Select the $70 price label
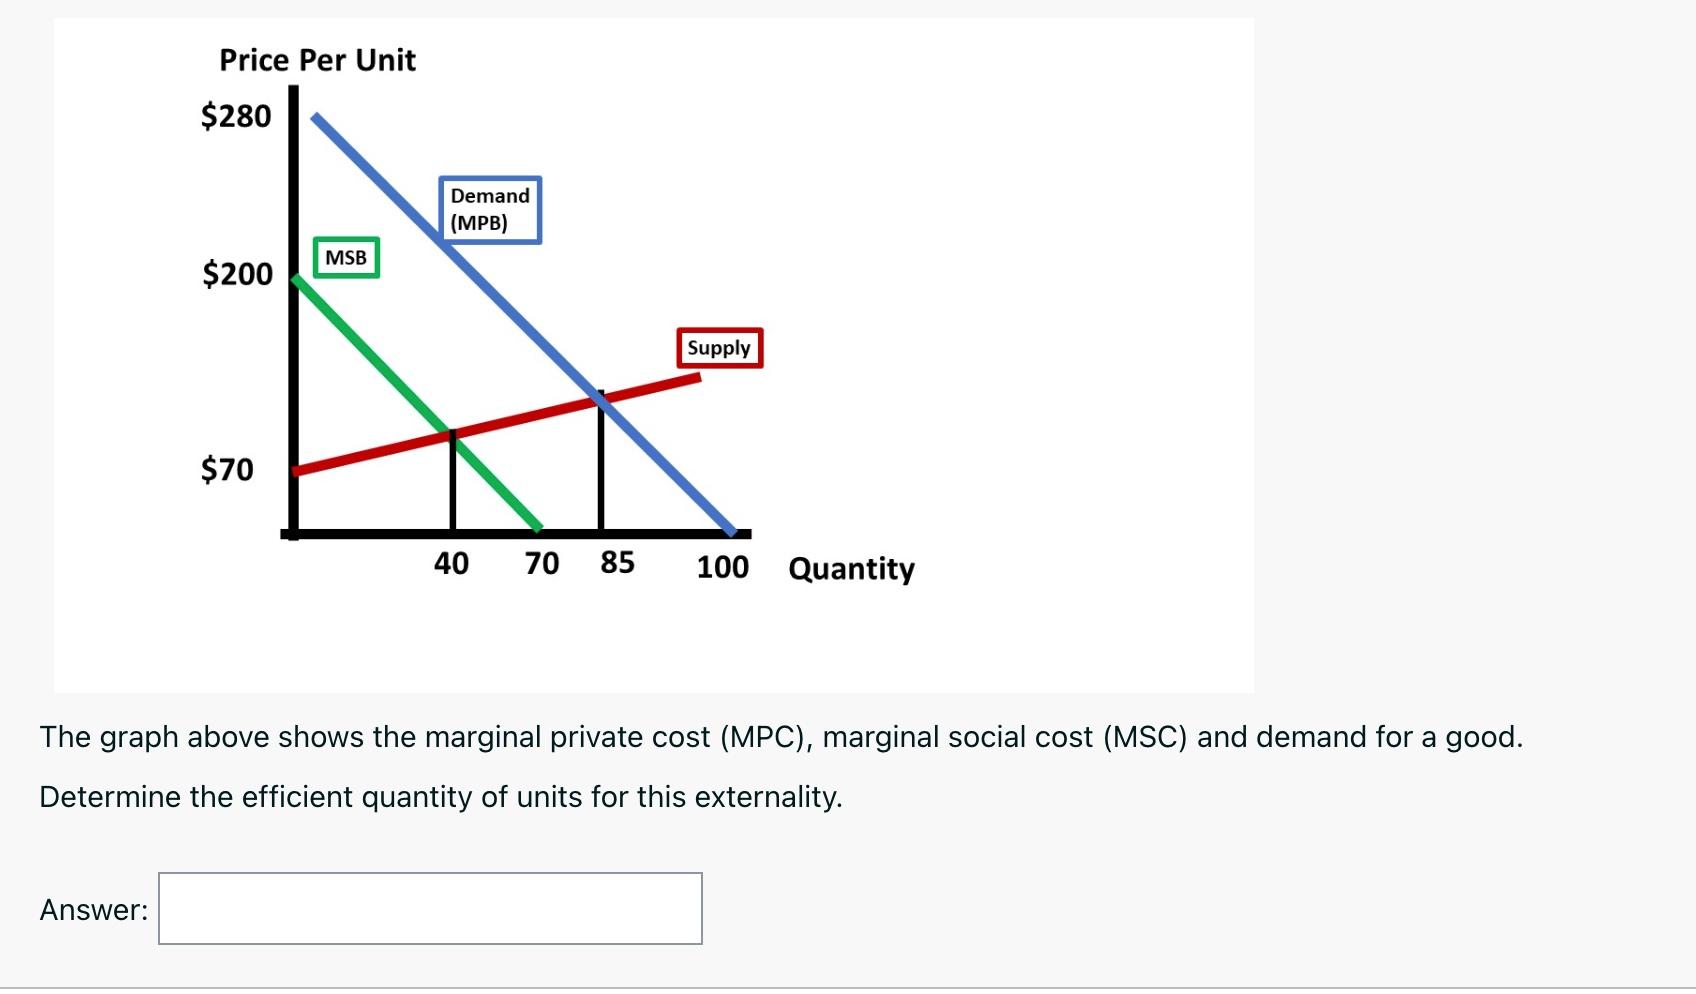1696x994 pixels. 228,469
